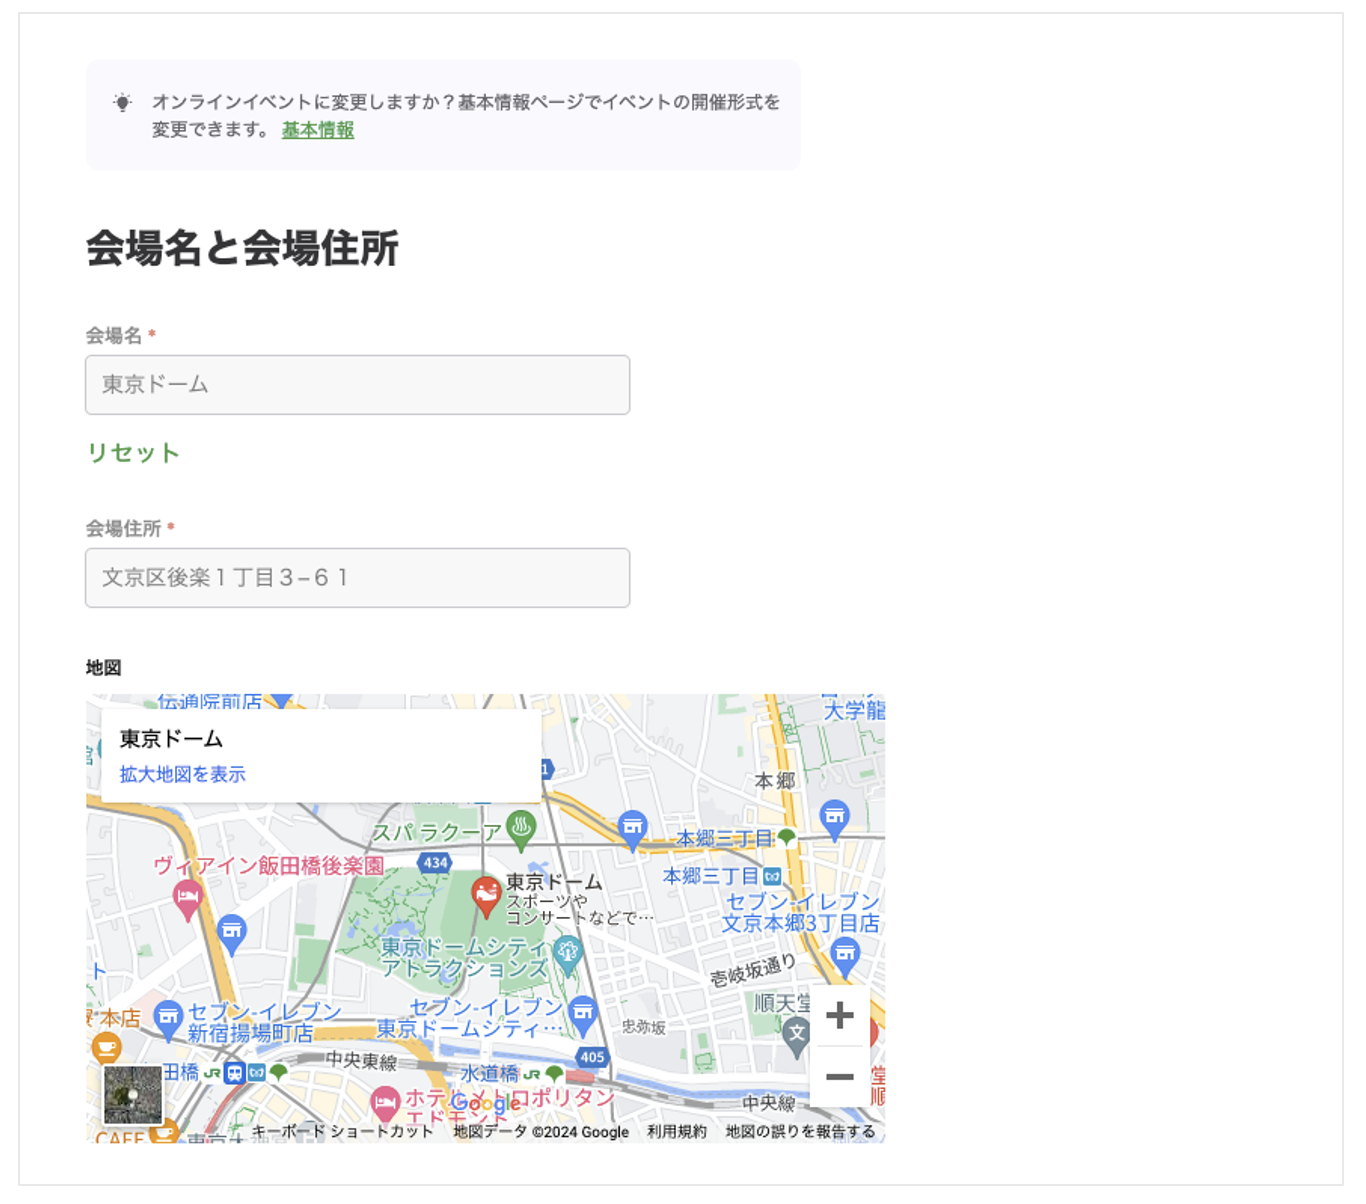Click the 中央東線 rail label
Viewport: 1366px width, 1204px height.
pos(361,1061)
